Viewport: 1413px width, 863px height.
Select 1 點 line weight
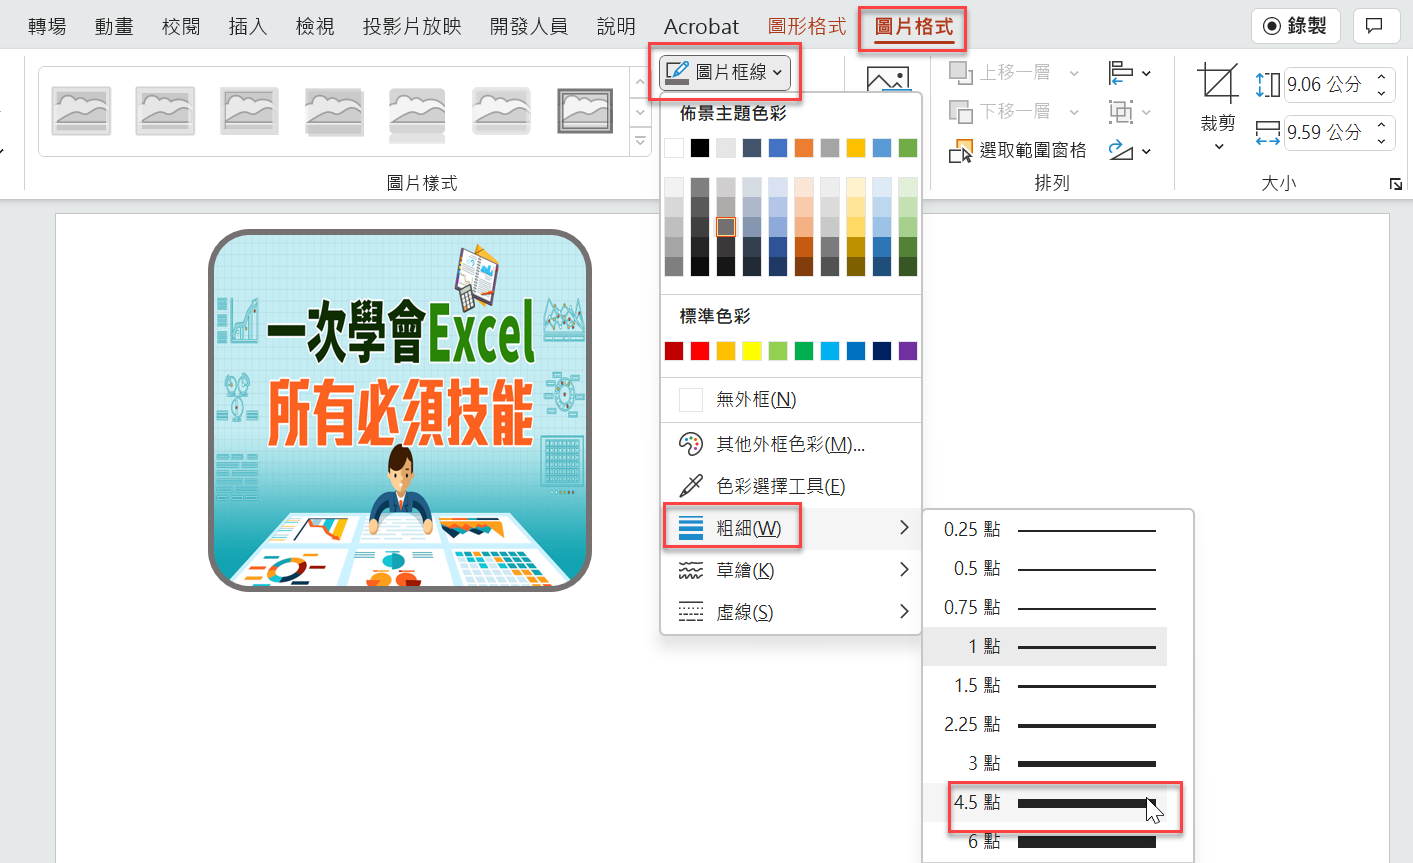pyautogui.click(x=1045, y=647)
